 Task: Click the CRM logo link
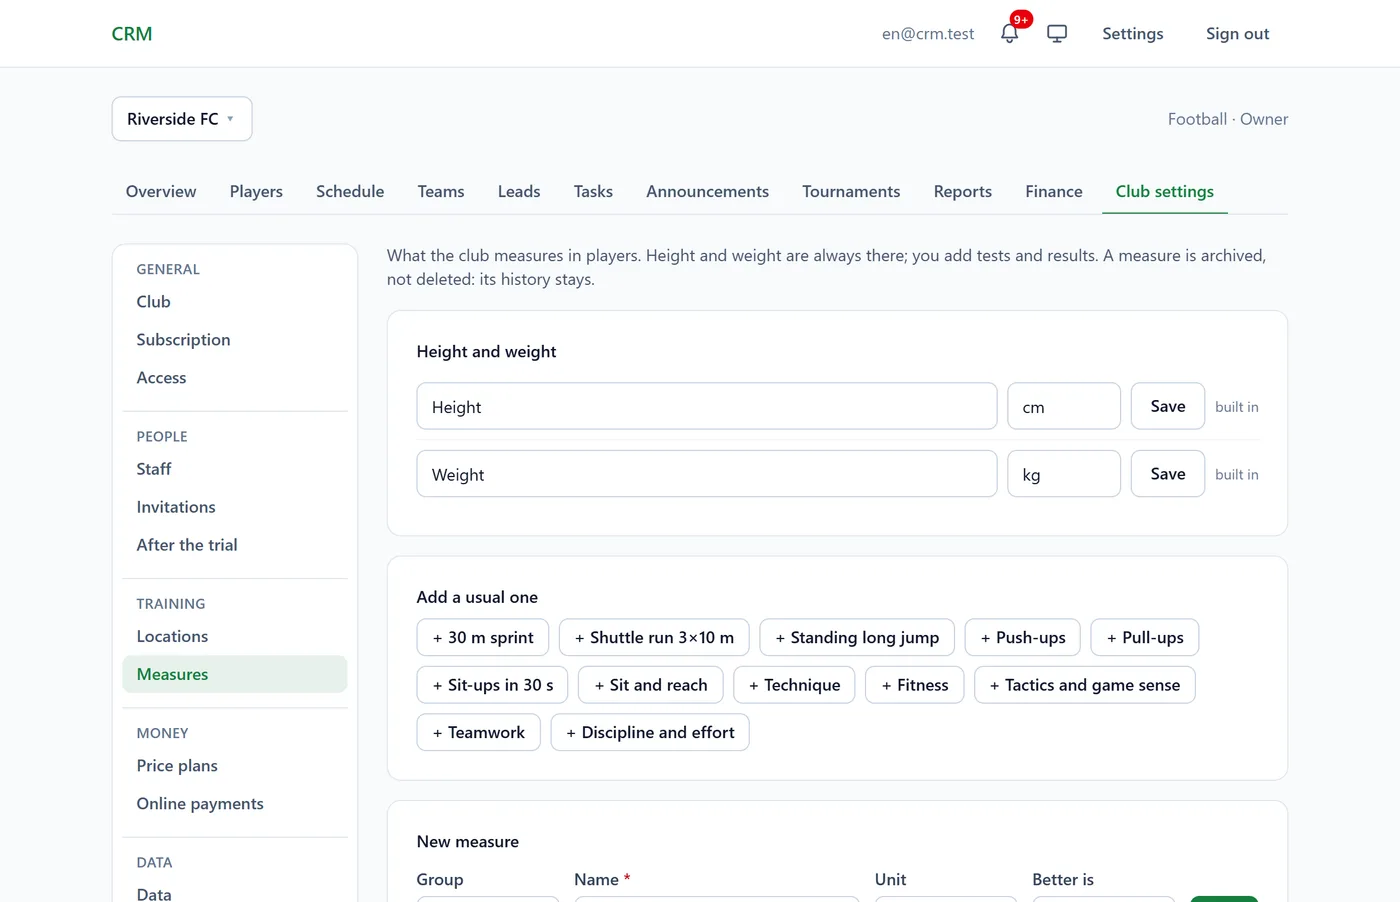pos(132,34)
